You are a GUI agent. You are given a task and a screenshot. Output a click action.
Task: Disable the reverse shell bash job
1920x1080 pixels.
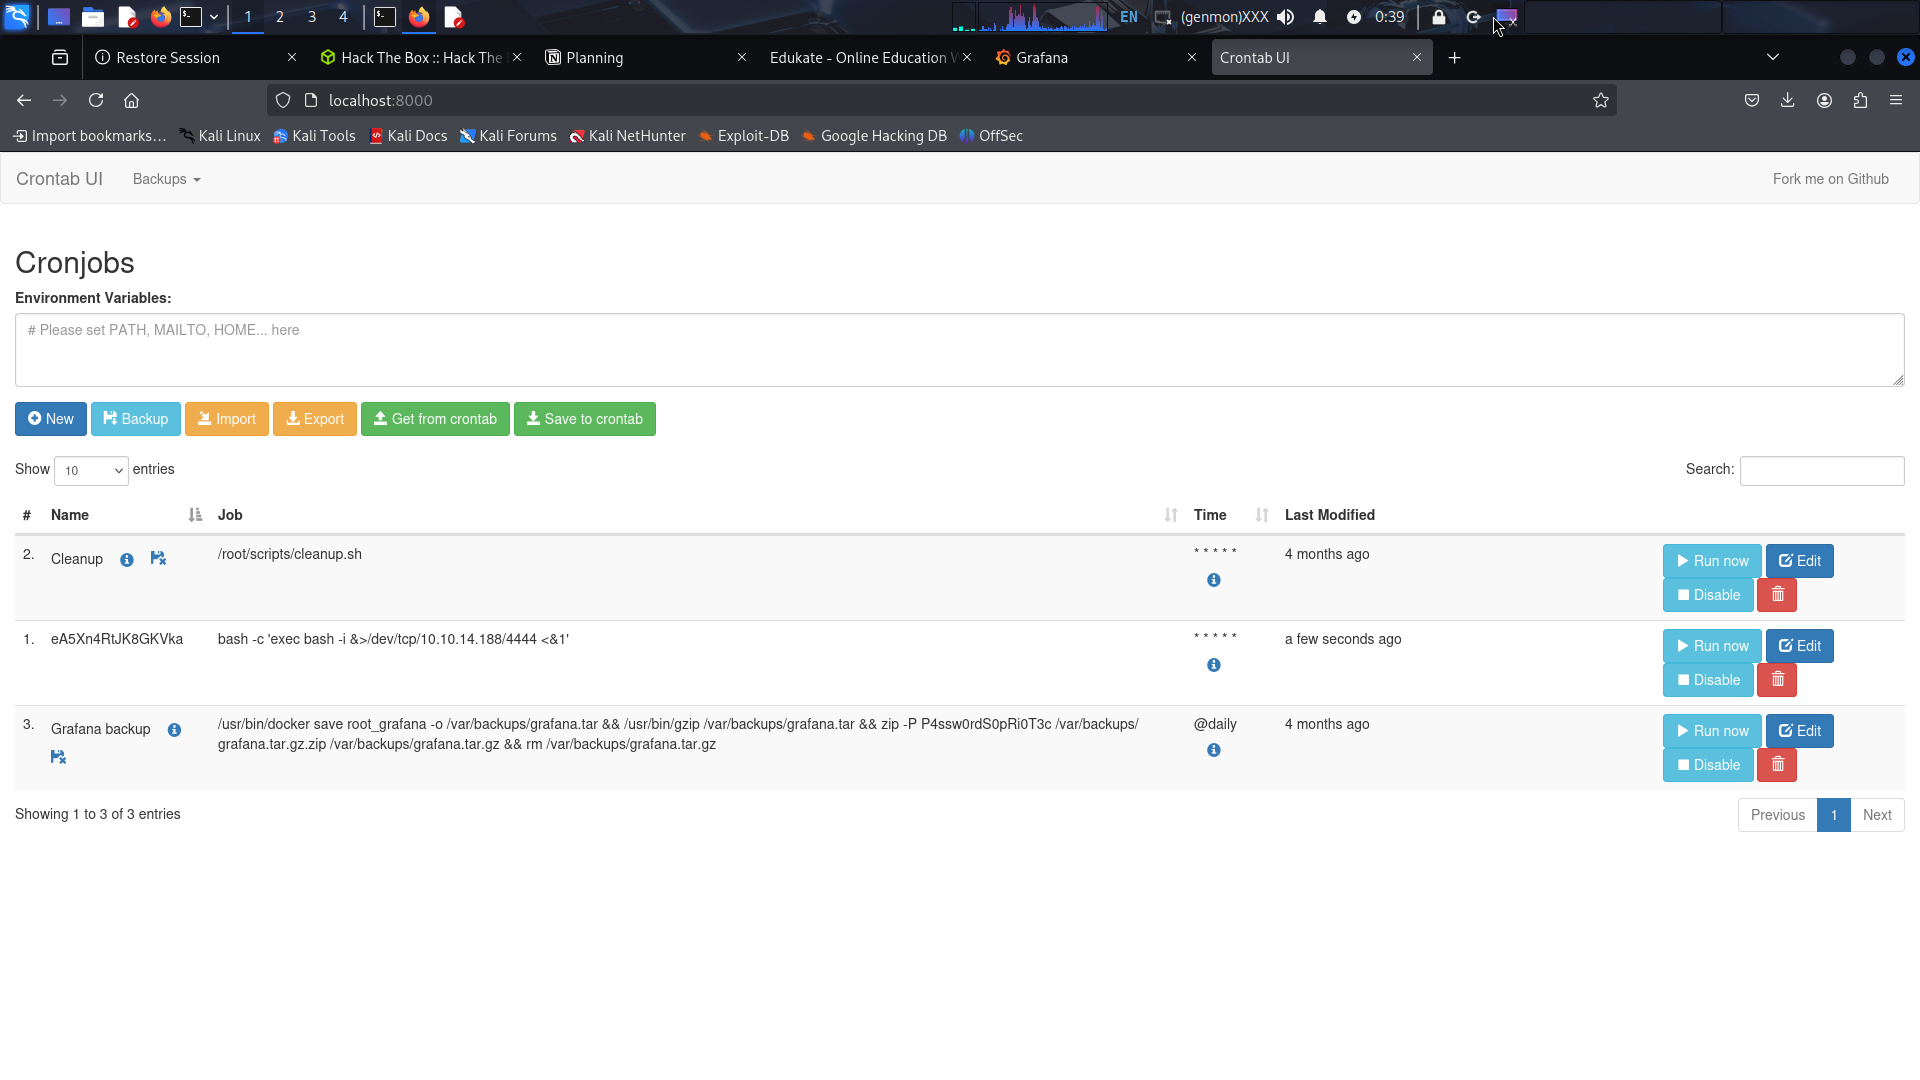tap(1707, 680)
